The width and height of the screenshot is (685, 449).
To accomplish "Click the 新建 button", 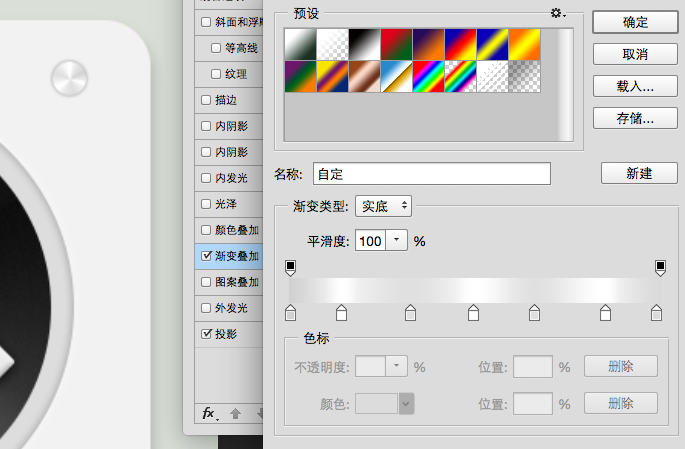I will click(639, 173).
